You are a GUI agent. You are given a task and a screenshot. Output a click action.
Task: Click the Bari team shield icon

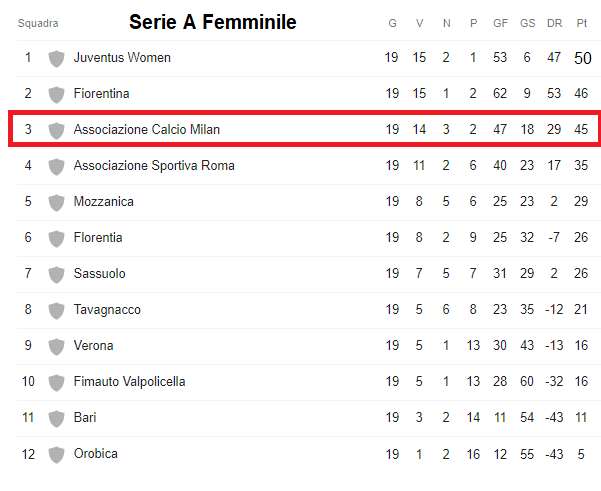(56, 418)
